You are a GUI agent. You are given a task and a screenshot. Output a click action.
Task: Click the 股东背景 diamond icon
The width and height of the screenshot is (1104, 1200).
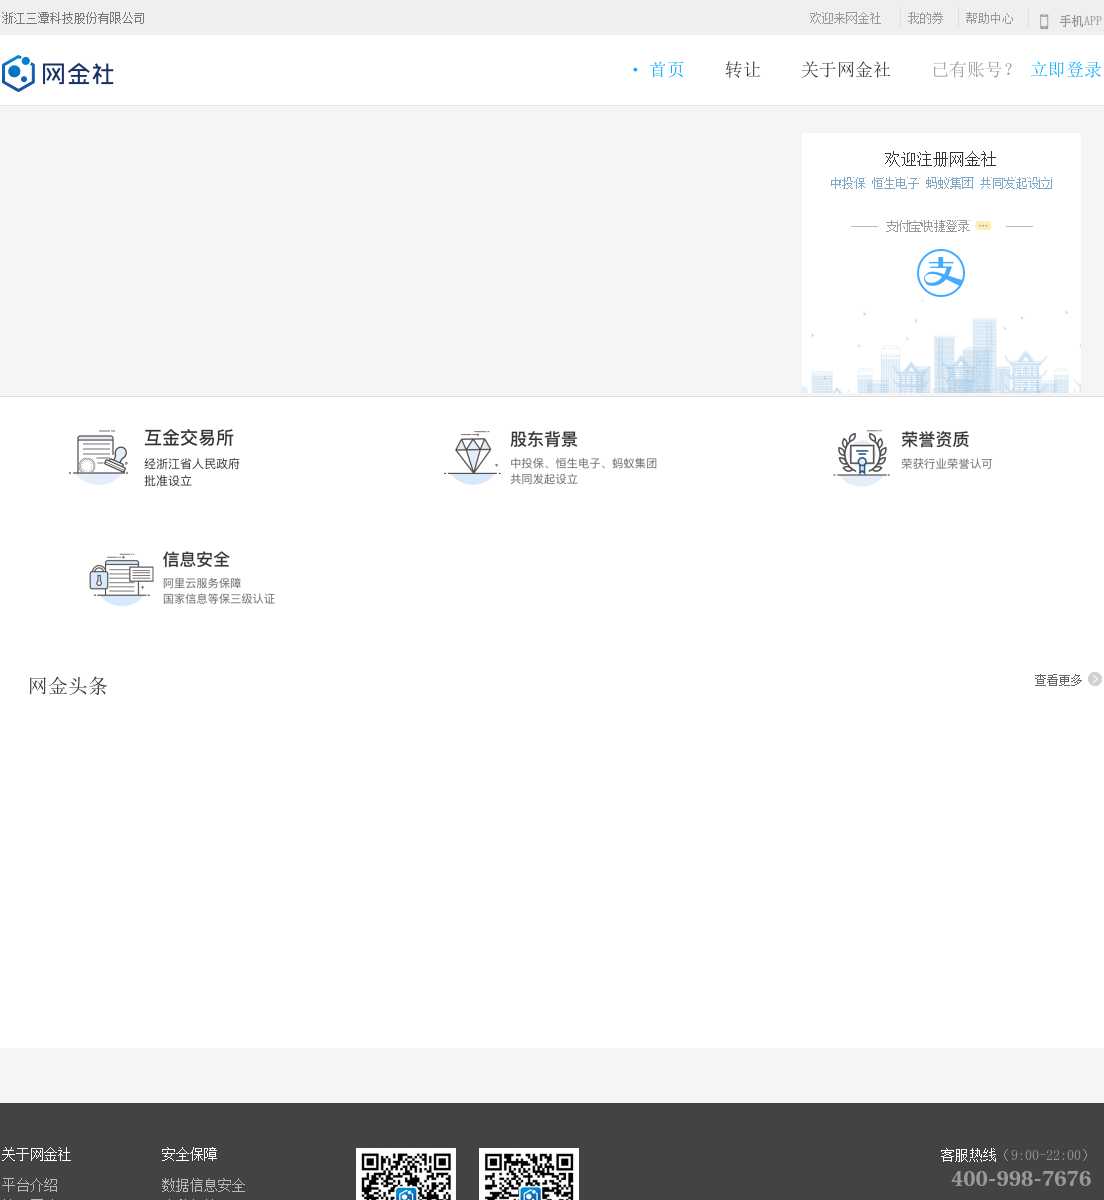click(472, 457)
